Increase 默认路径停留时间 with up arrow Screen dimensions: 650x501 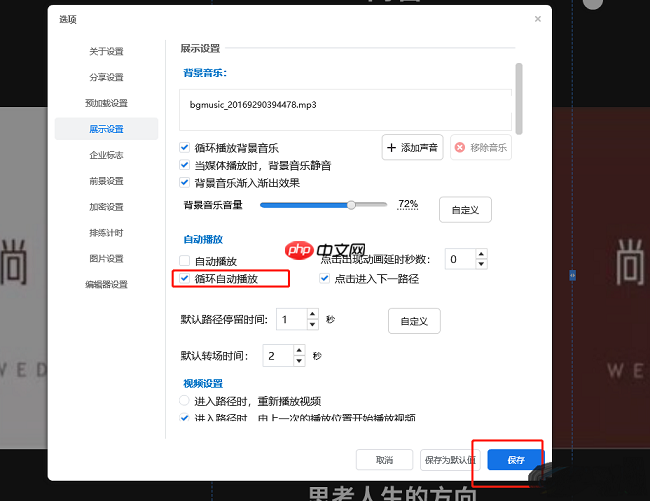click(x=313, y=314)
